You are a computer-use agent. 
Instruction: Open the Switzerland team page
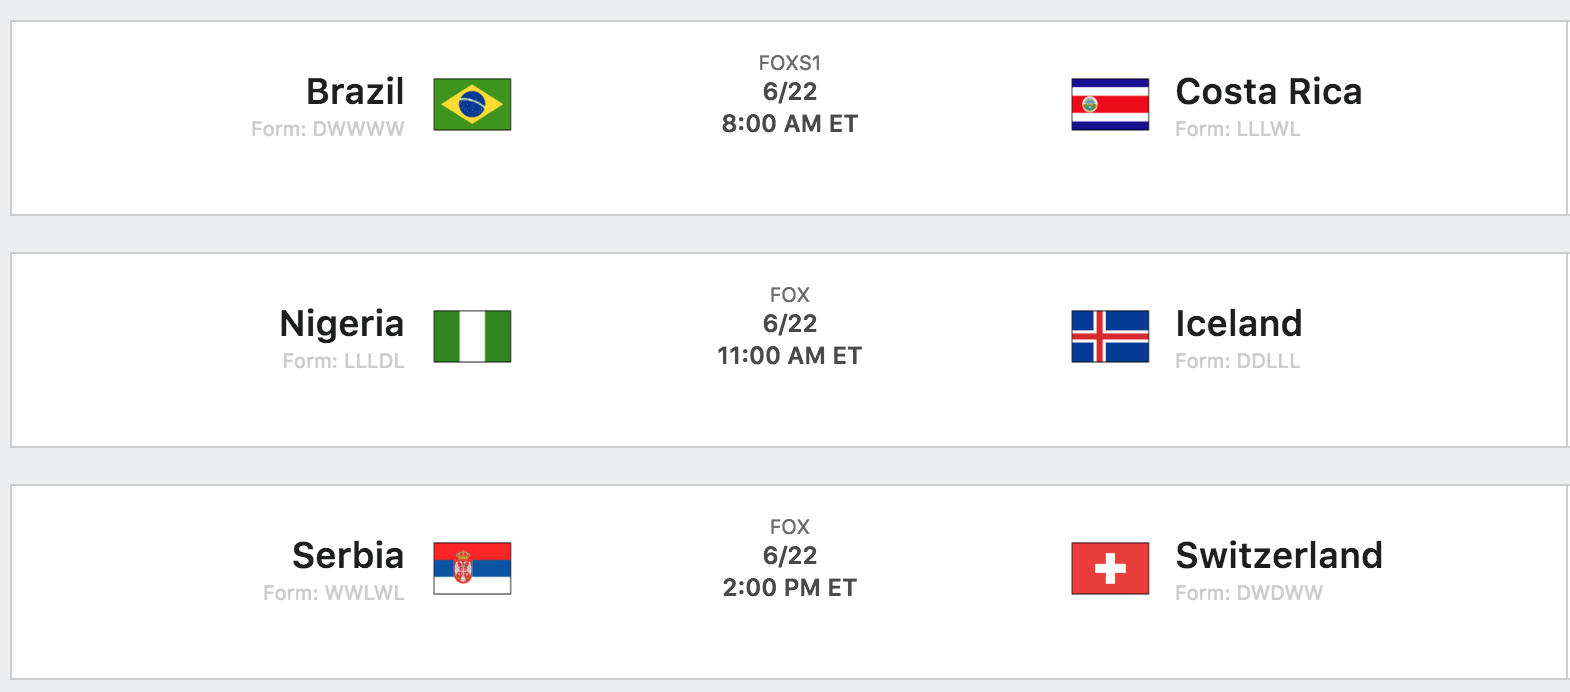(1279, 556)
